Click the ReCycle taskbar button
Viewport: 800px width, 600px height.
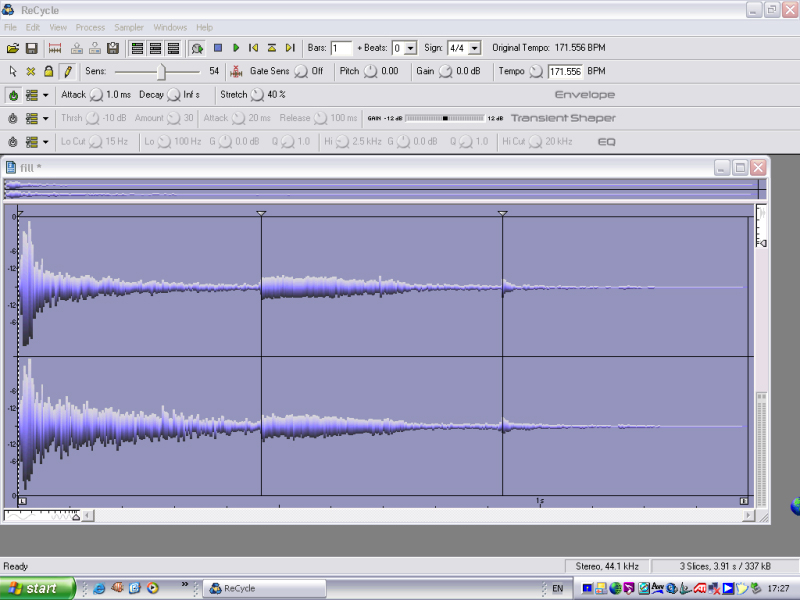tap(265, 588)
